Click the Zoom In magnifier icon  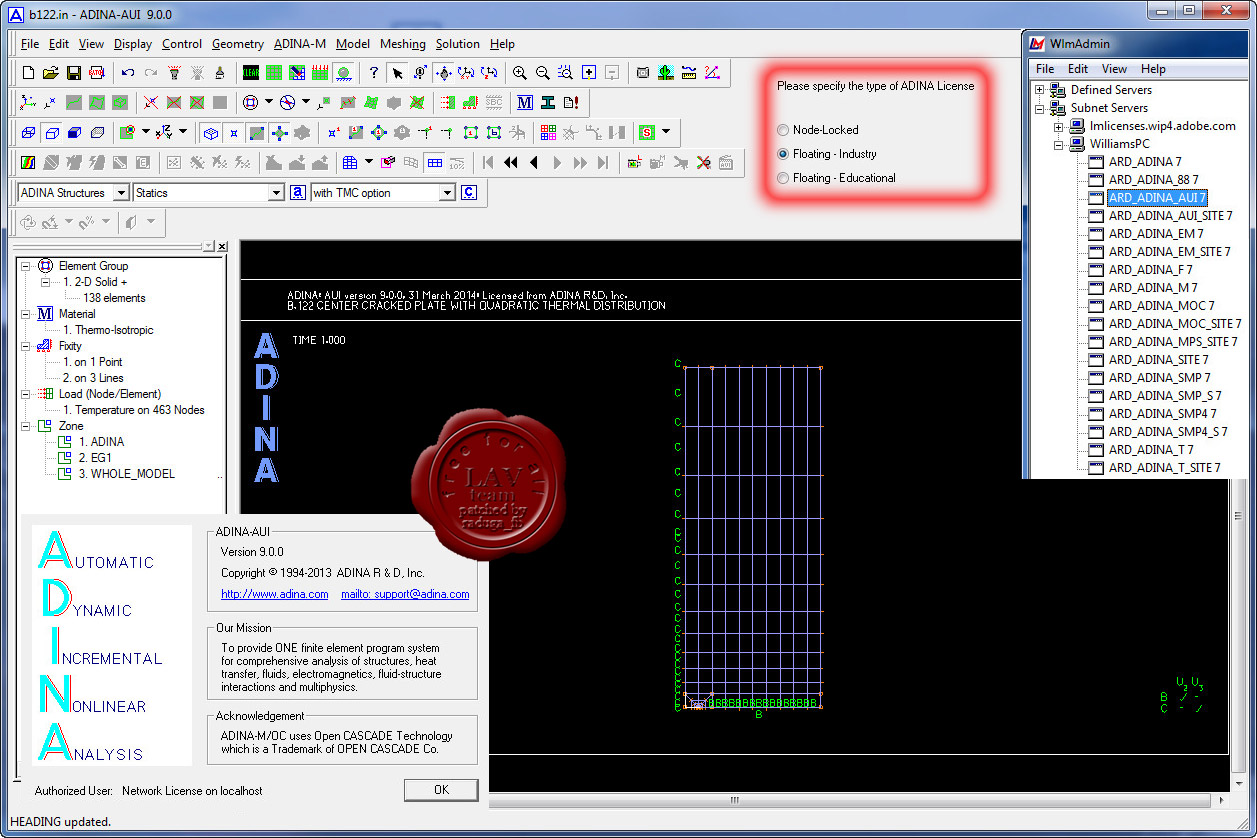coord(519,72)
